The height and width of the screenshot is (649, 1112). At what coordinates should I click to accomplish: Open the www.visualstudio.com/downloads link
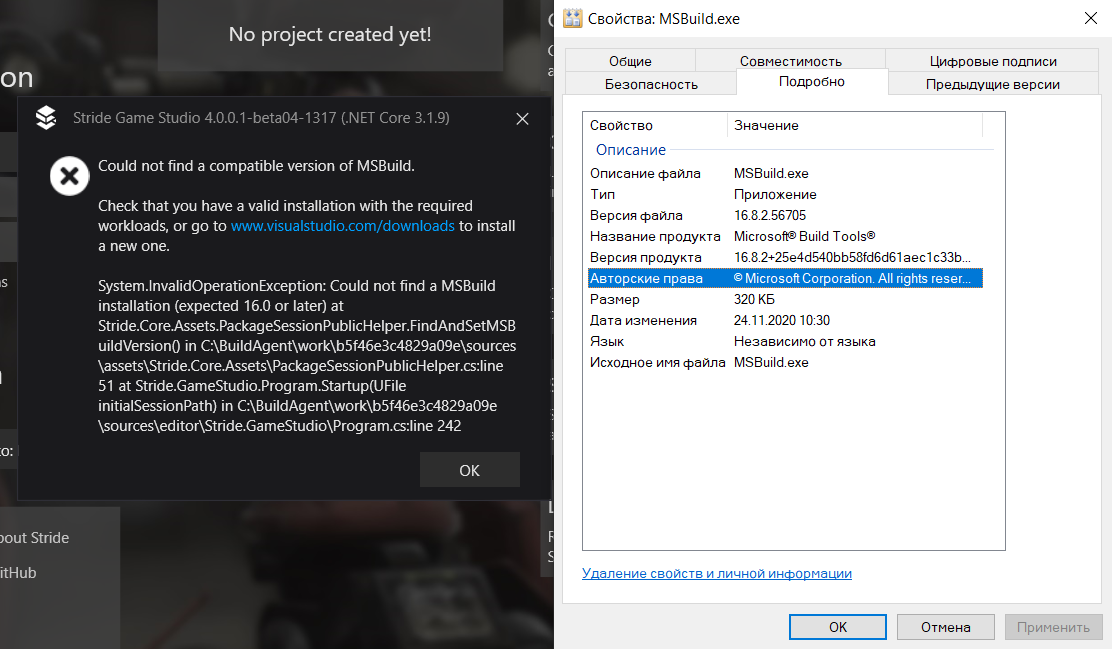point(343,226)
